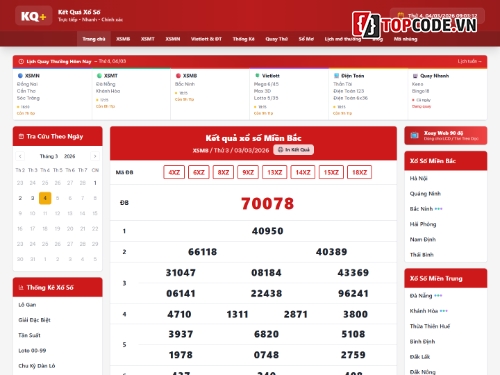Click the second prize number 66118
The image size is (500, 375).
tap(202, 252)
